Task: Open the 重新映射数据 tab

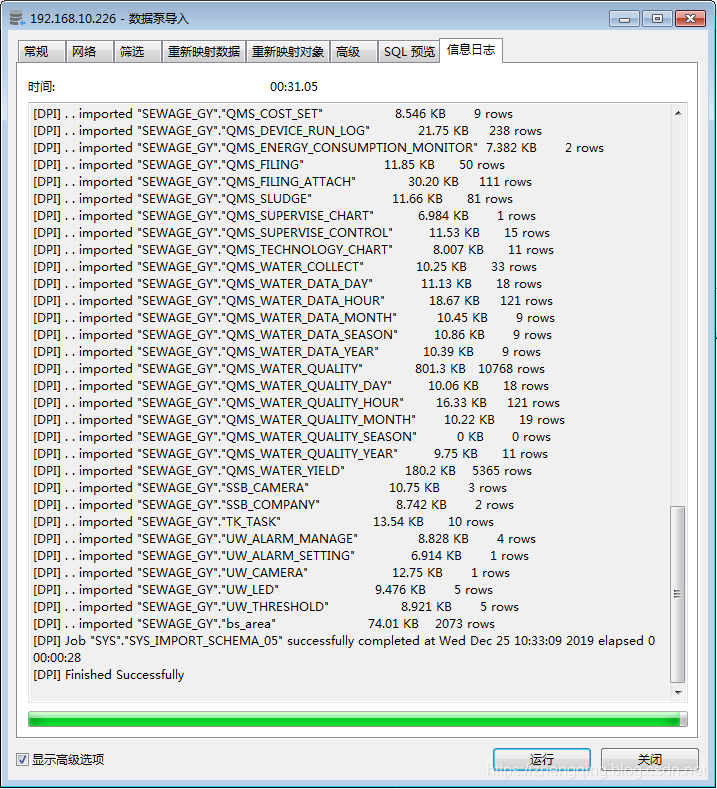Action: [x=204, y=51]
